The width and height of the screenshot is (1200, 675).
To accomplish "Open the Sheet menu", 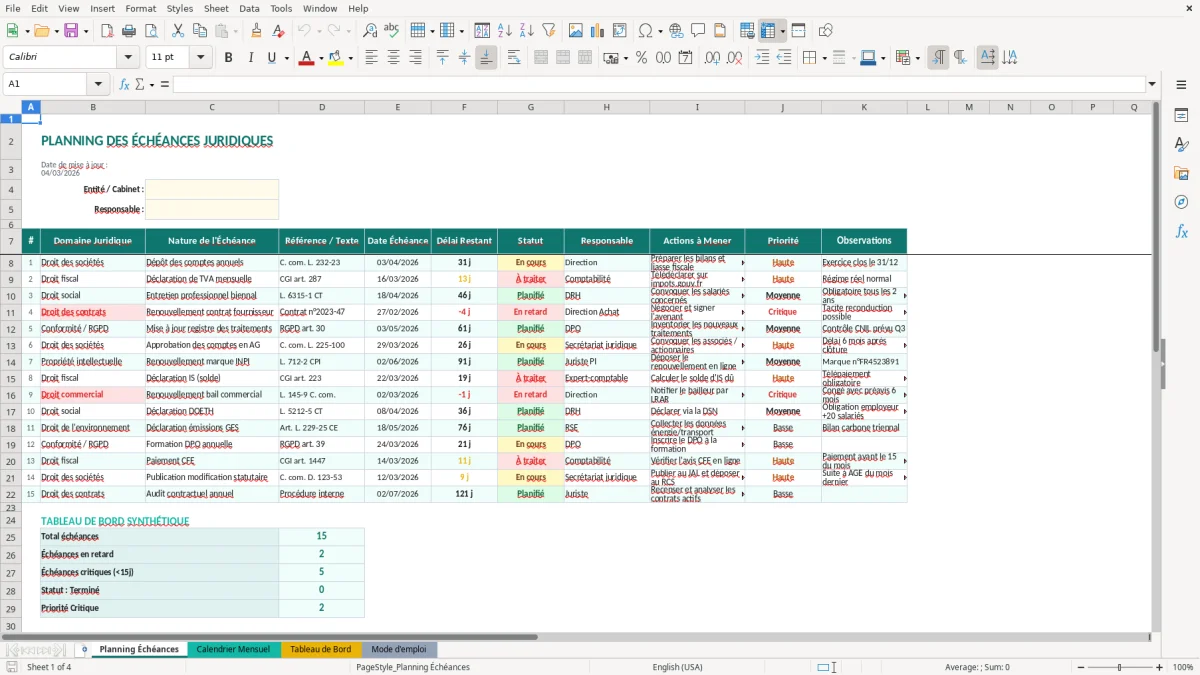I will coord(216,8).
